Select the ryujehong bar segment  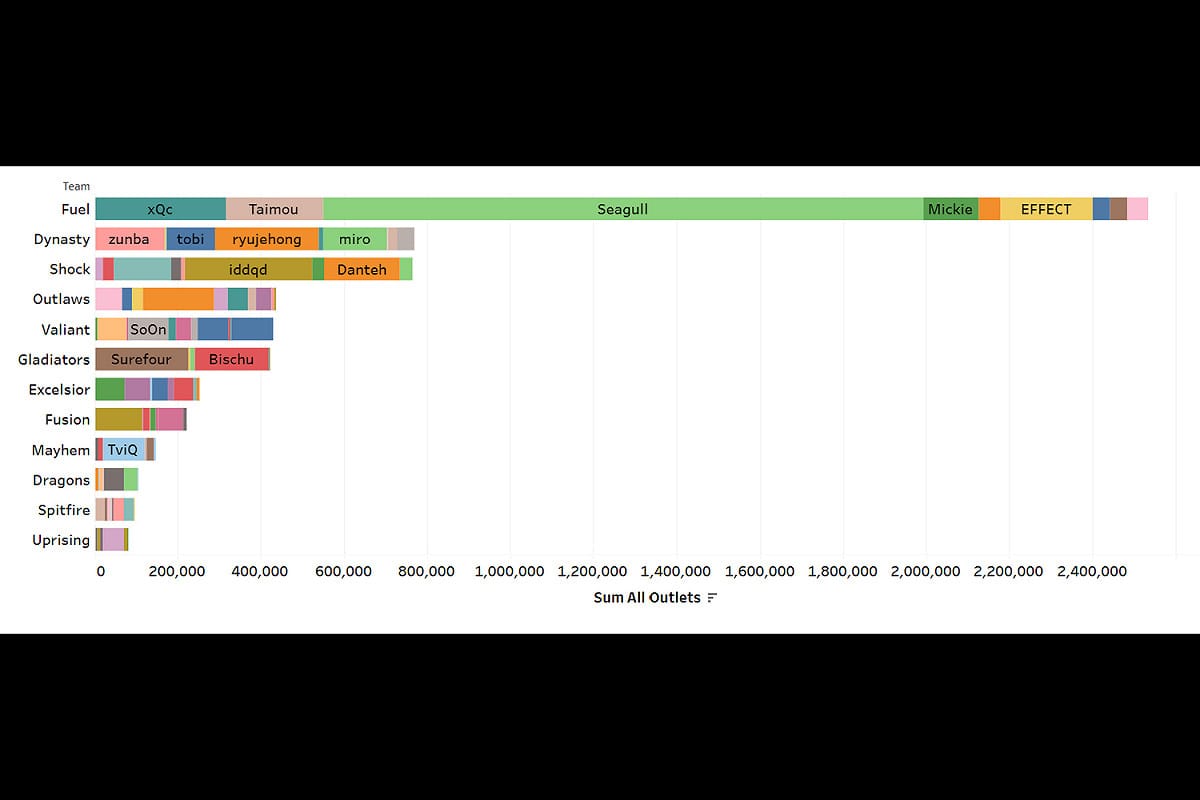tap(267, 239)
